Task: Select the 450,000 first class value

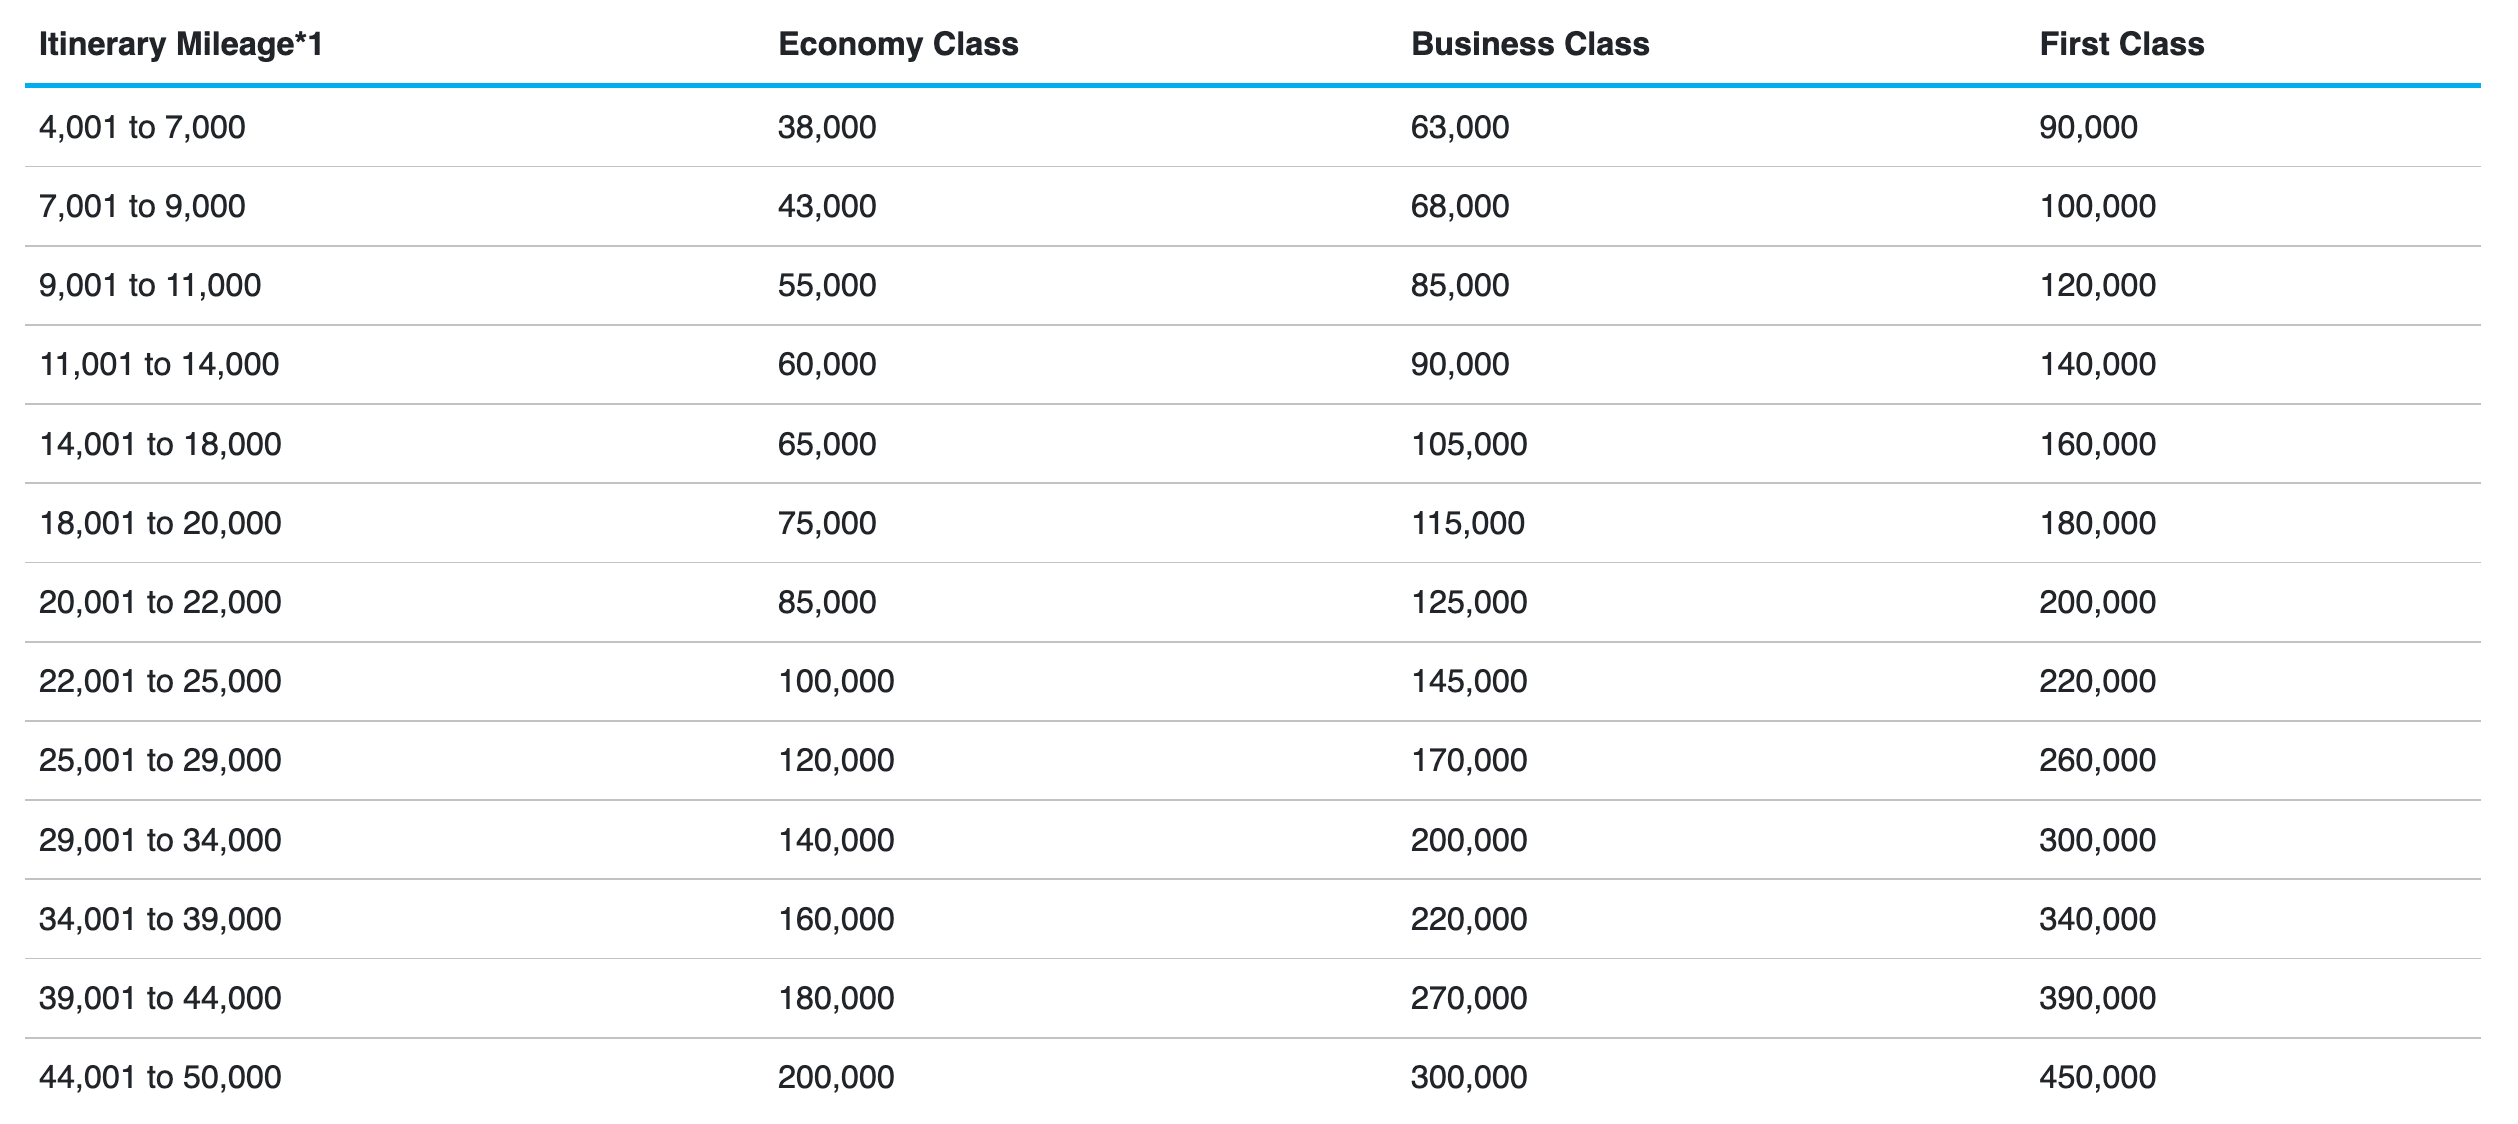Action: pos(2098,1077)
